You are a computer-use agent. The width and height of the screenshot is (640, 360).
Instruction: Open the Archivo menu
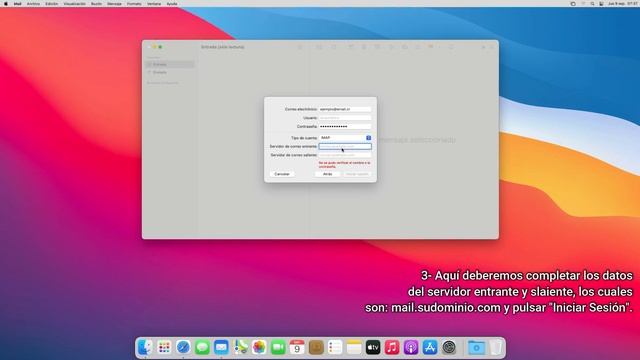point(33,4)
